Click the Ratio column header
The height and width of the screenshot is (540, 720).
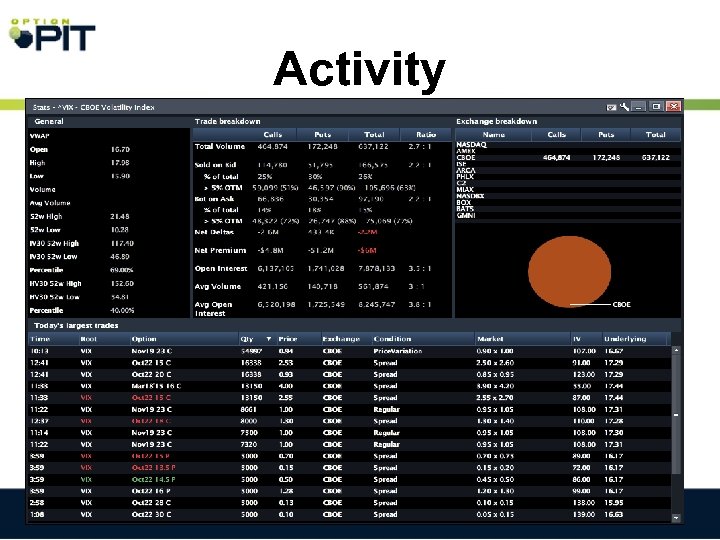point(426,135)
